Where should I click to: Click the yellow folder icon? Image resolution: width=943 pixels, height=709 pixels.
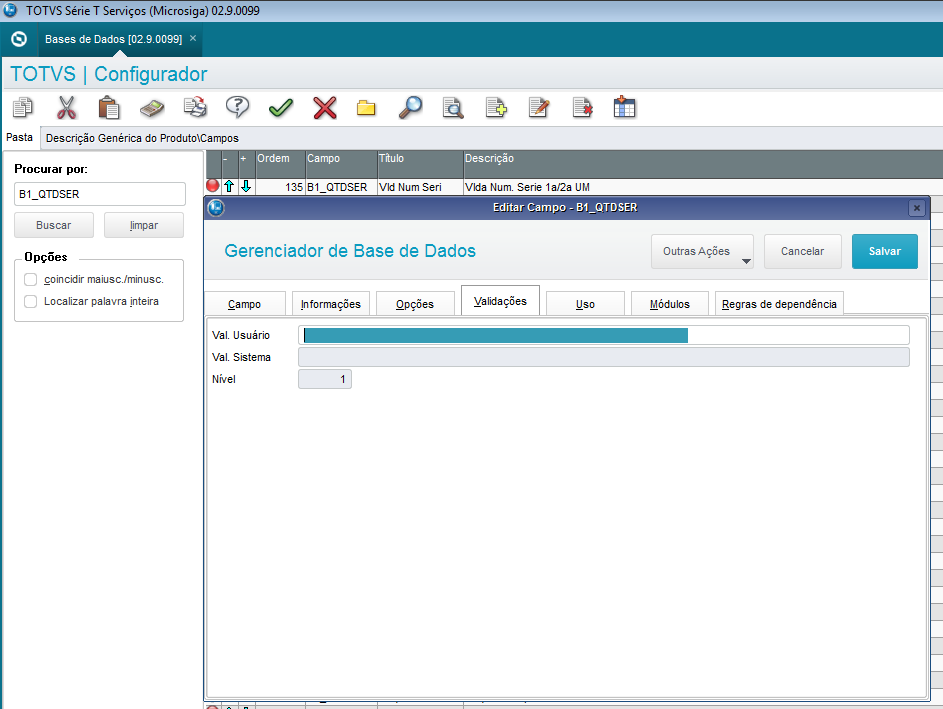[x=366, y=108]
